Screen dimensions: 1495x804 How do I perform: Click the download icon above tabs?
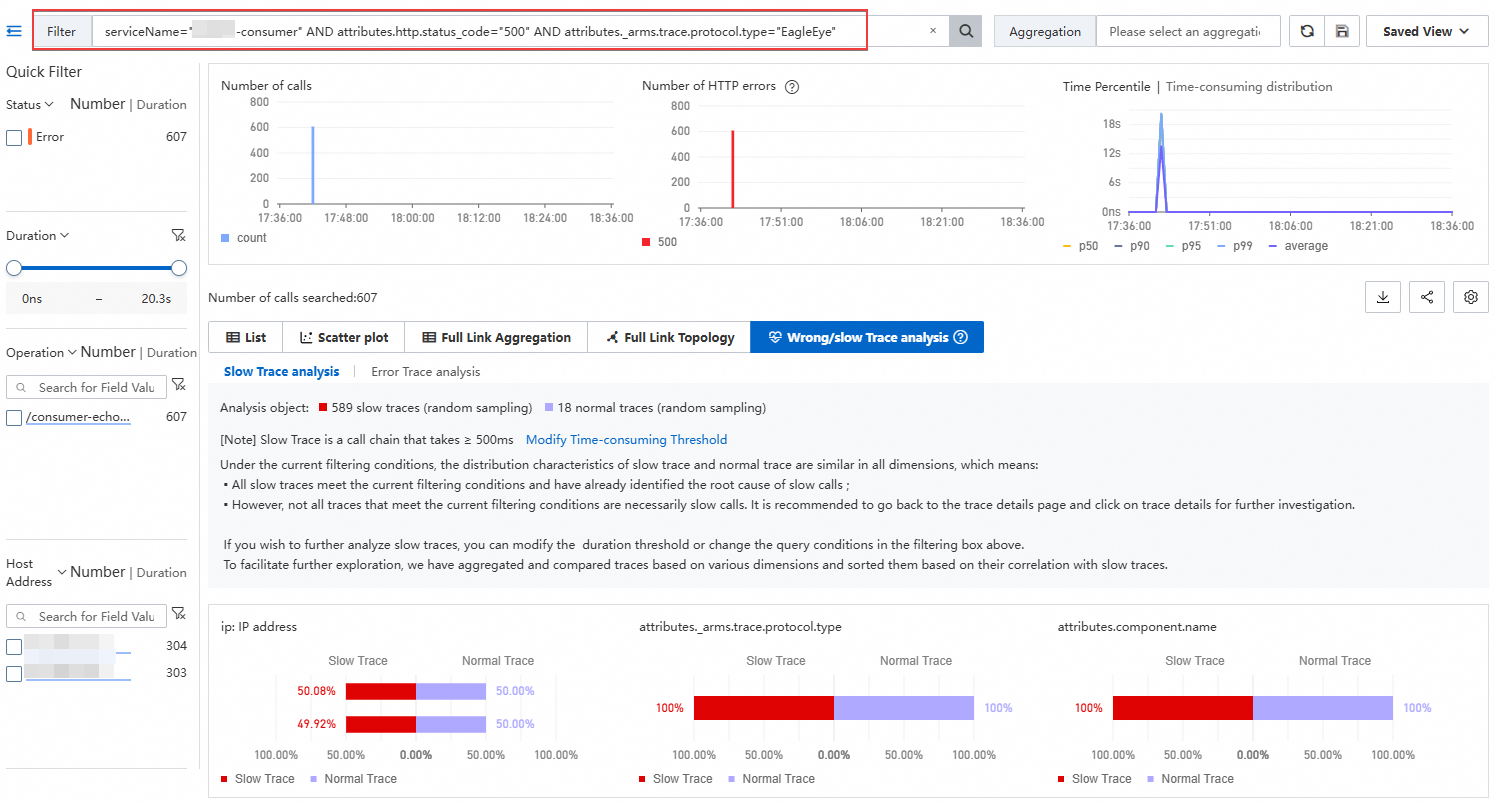click(1383, 297)
